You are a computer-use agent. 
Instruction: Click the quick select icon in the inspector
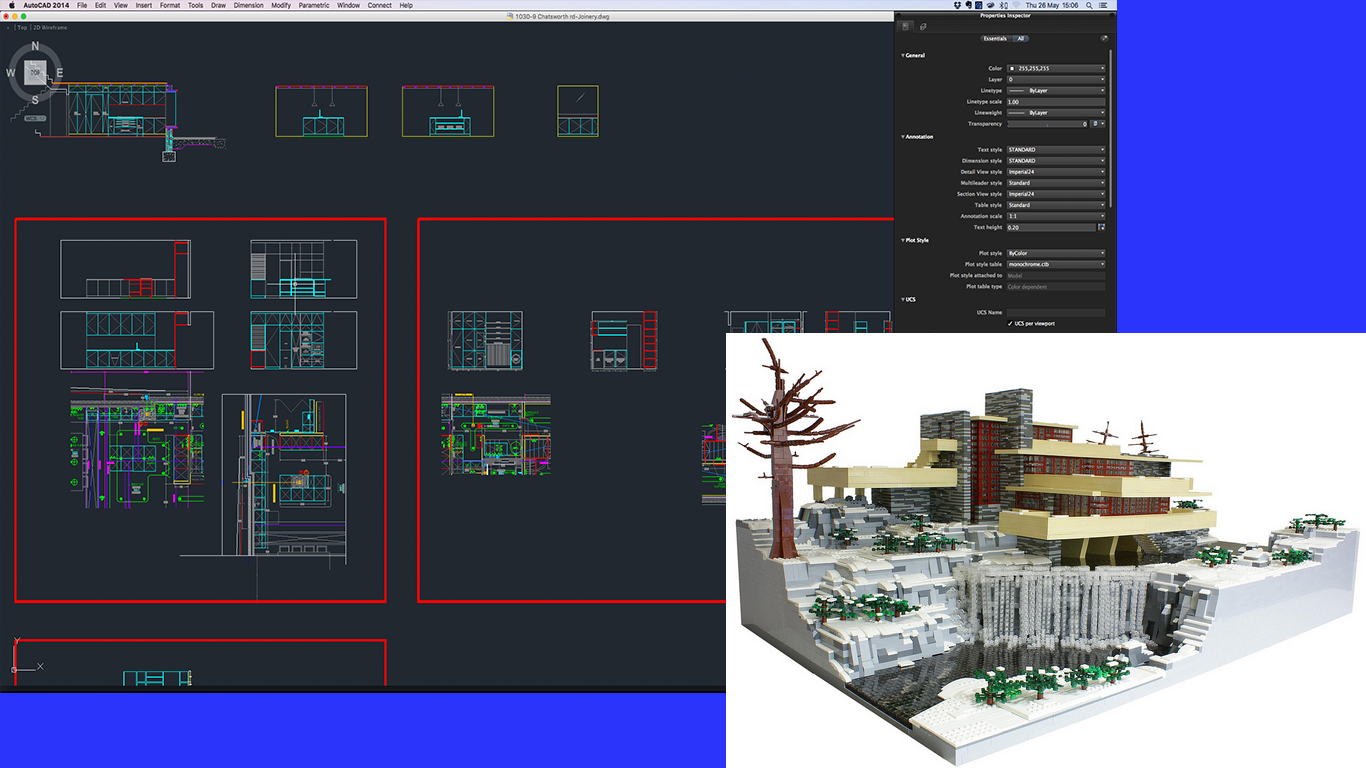(x=1104, y=38)
